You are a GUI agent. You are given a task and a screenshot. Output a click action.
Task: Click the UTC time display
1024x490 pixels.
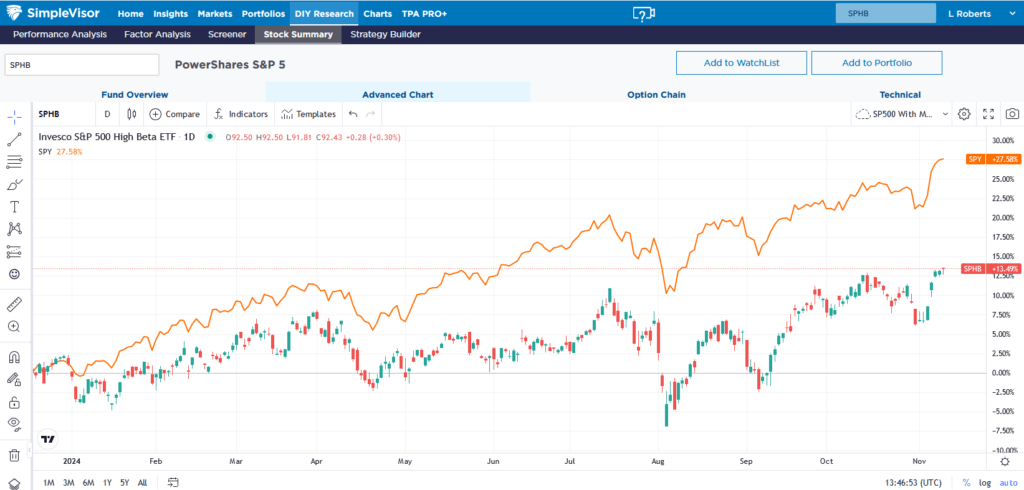(x=914, y=483)
